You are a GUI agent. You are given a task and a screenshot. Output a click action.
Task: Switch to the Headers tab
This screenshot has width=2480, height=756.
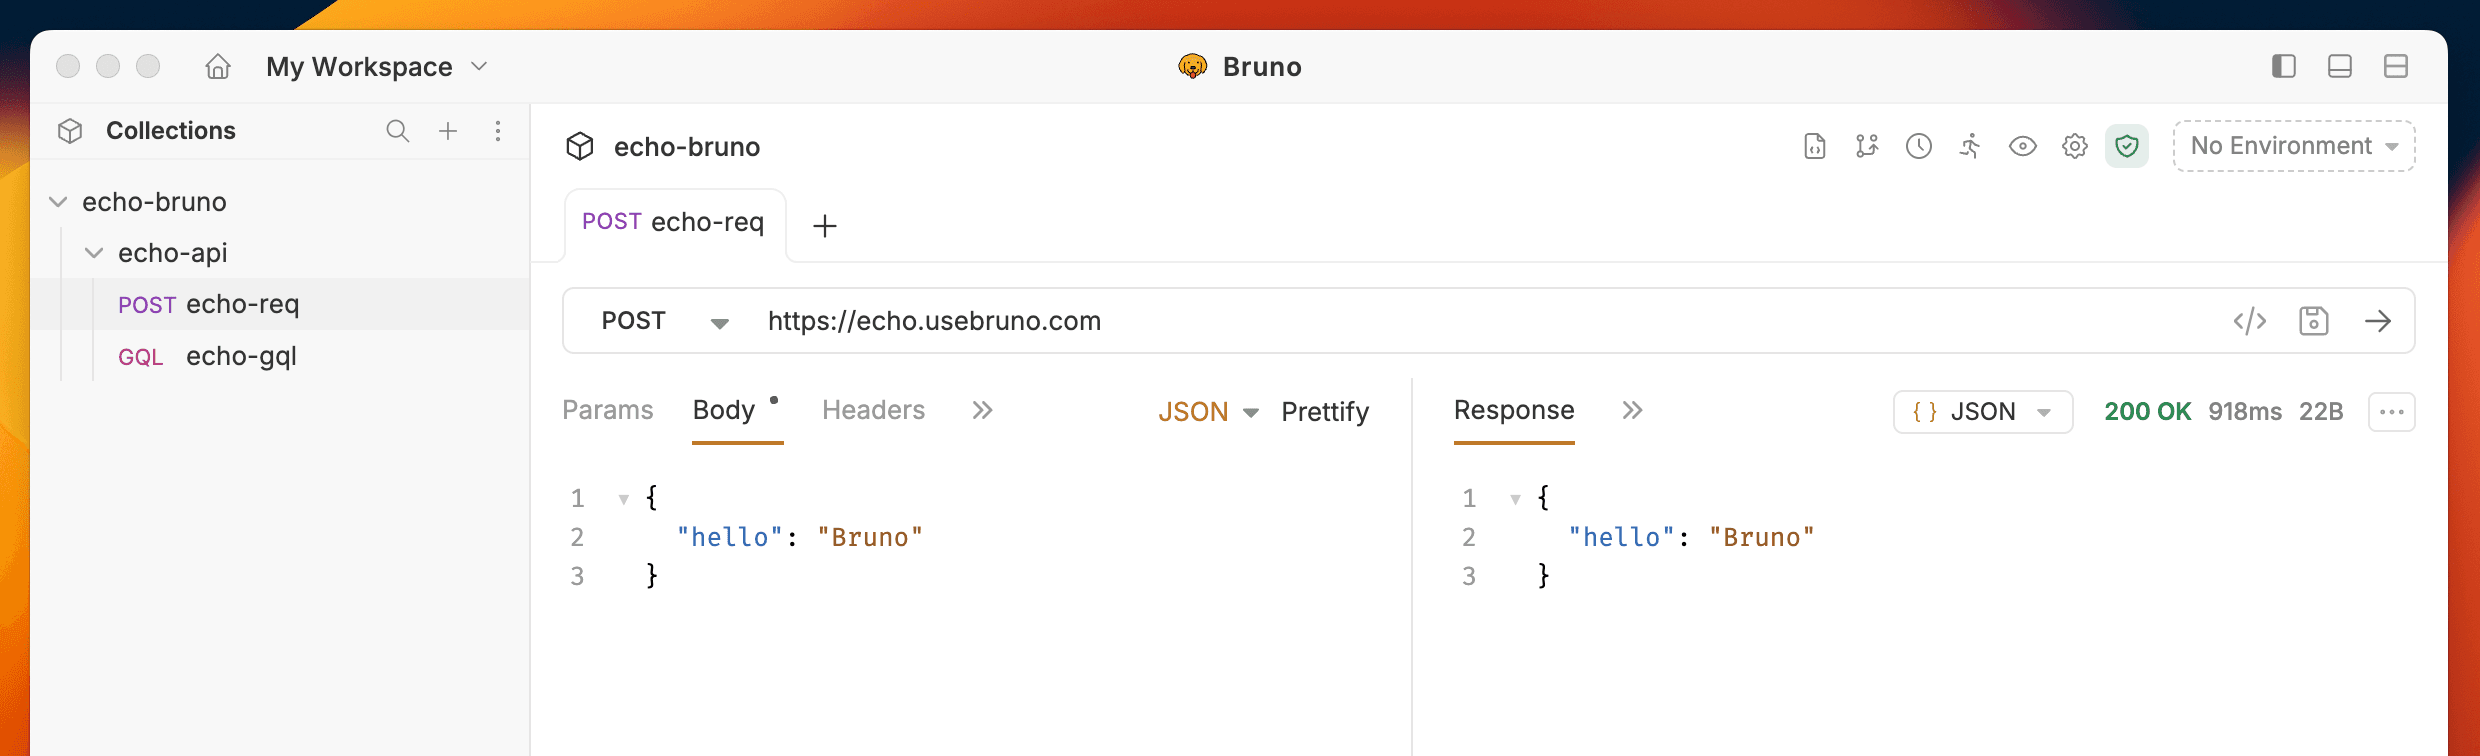click(873, 410)
